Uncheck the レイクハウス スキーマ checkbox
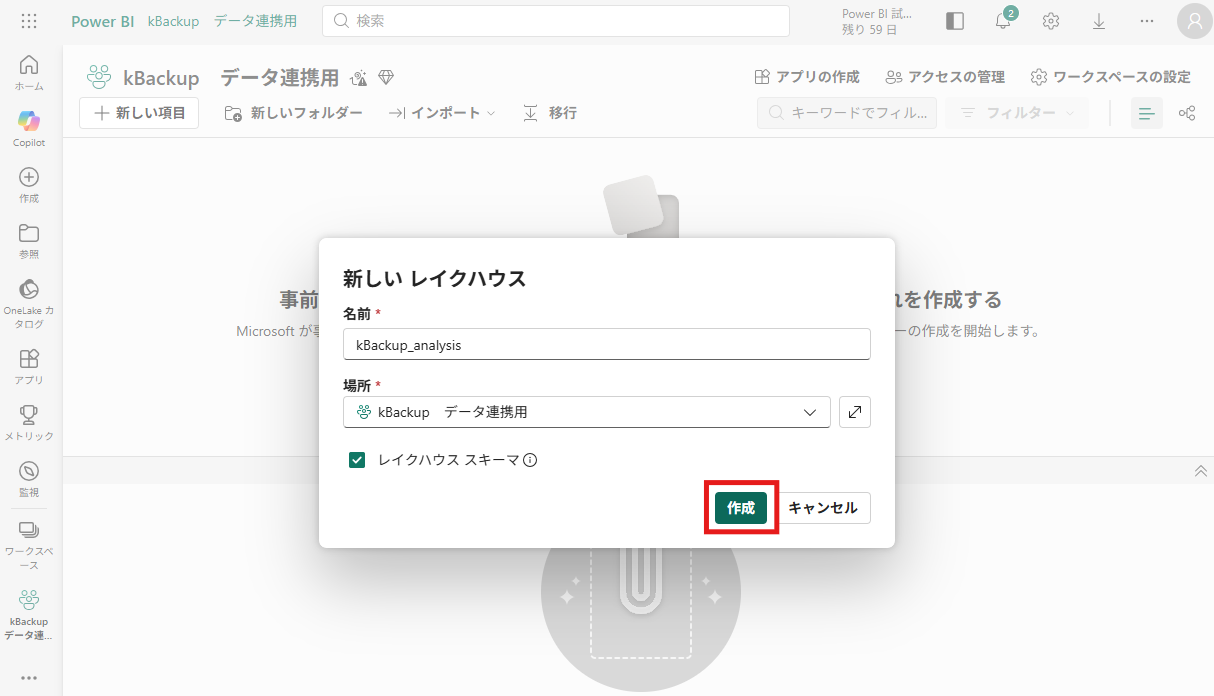Screen dimensions: 1214x696 357,460
